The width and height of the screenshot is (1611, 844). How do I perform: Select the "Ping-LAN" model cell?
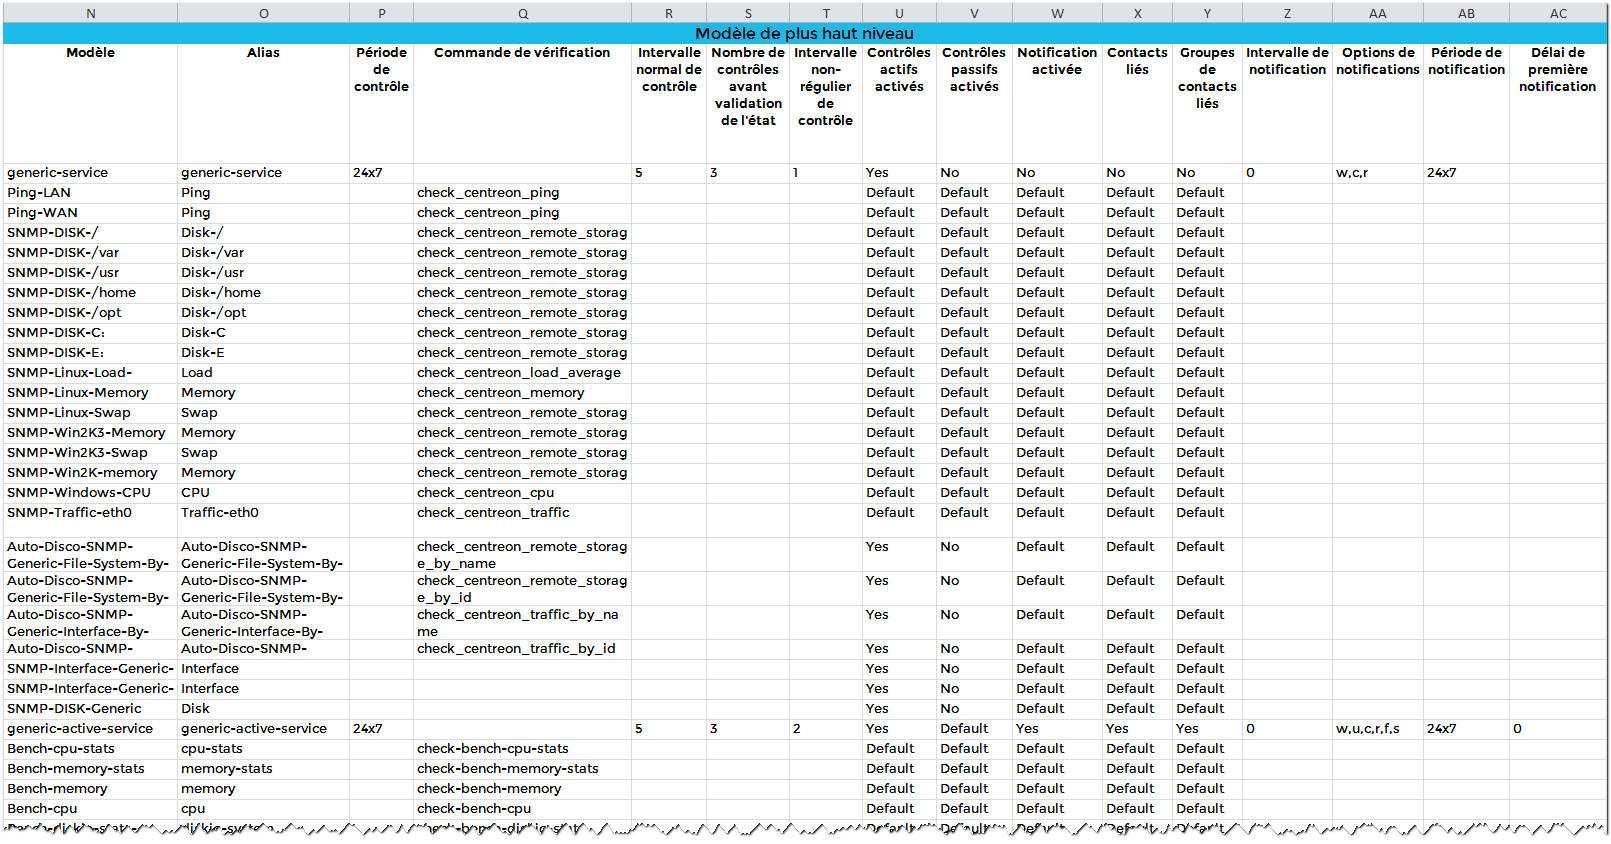[39, 193]
